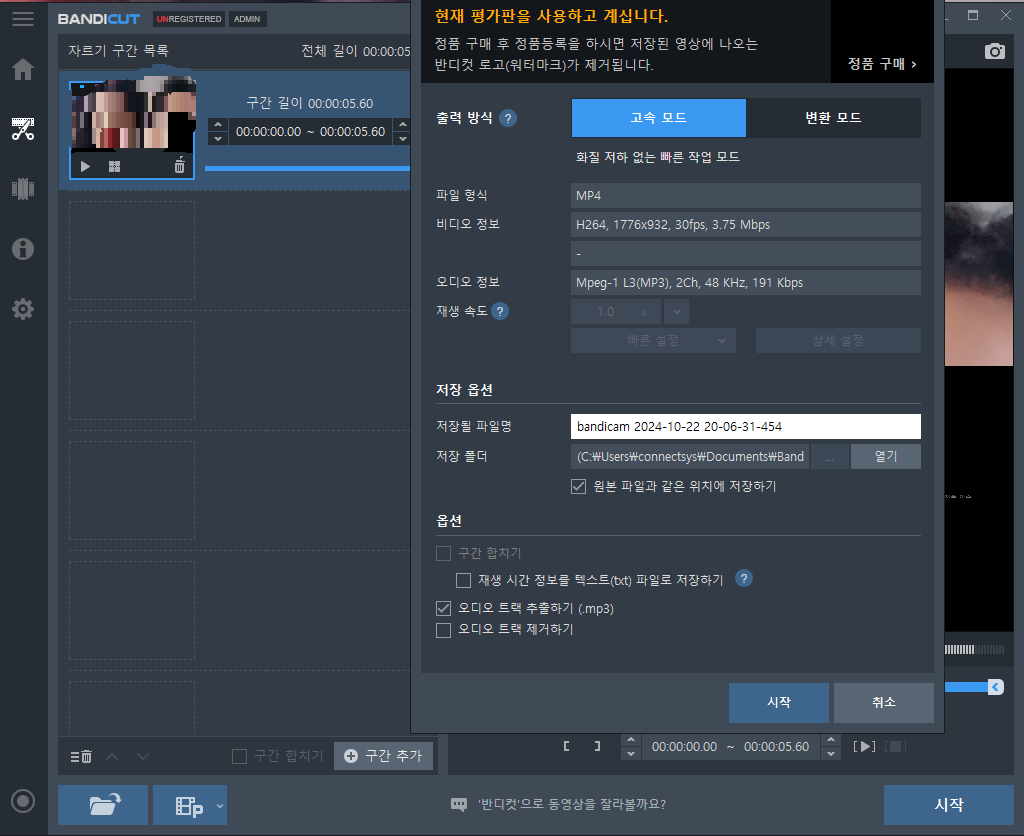Open the Info panel via sidebar icon
The width and height of the screenshot is (1024, 836).
(22, 249)
